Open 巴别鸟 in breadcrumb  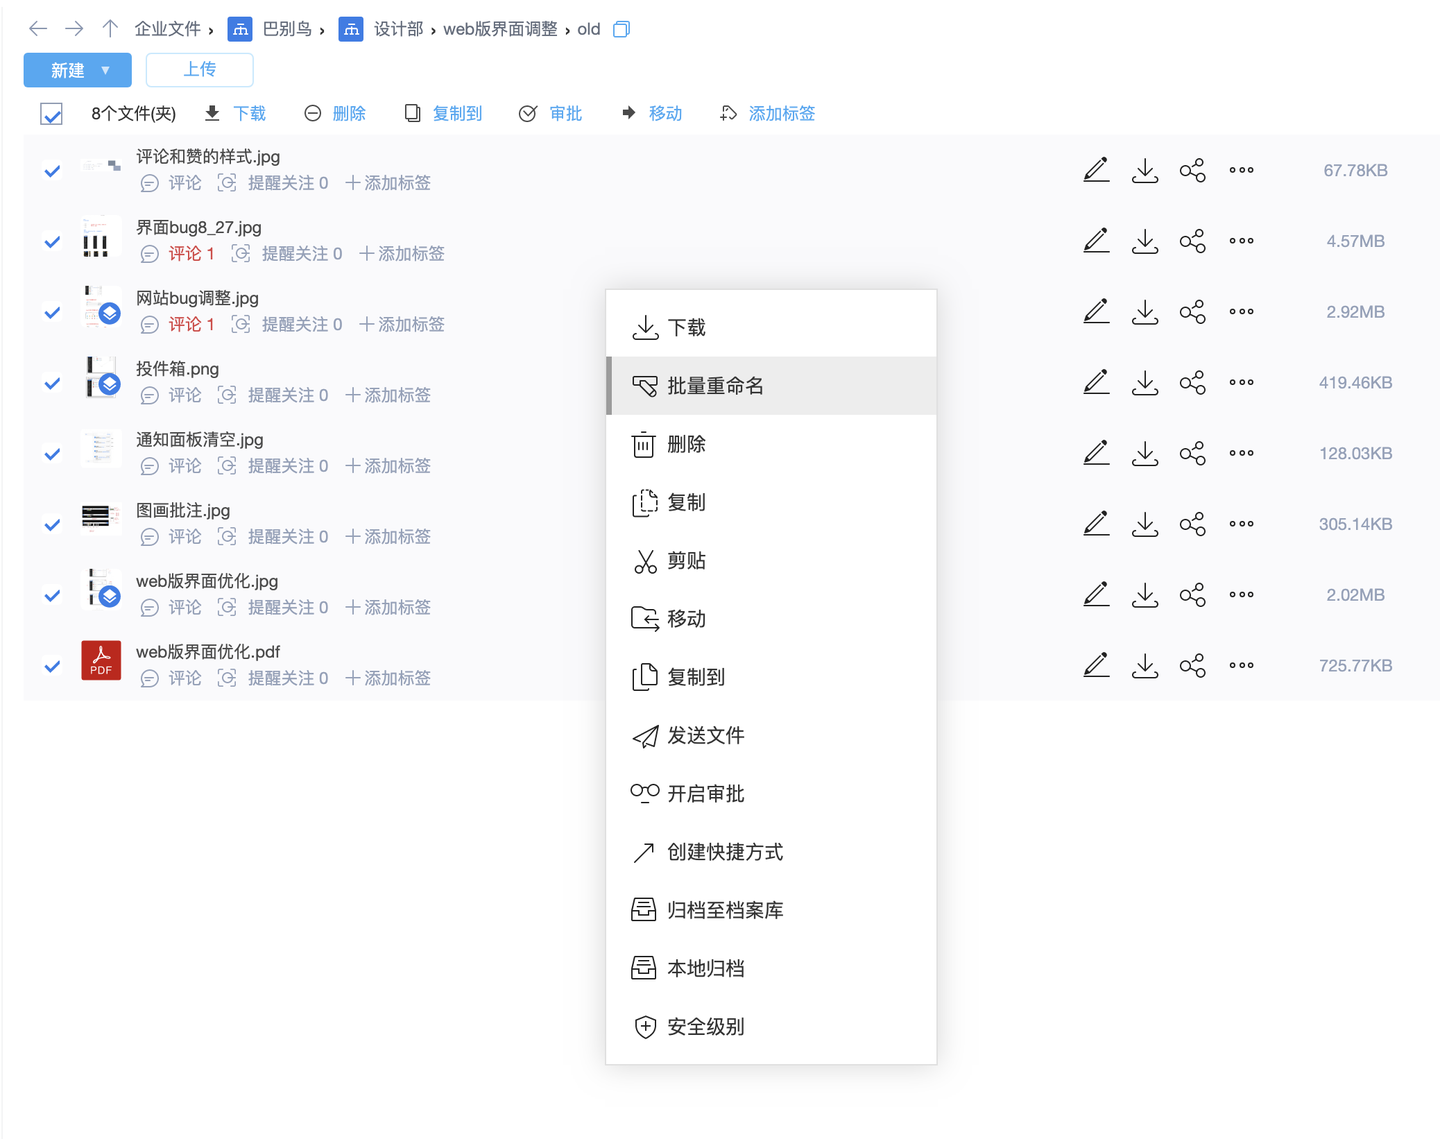(287, 29)
